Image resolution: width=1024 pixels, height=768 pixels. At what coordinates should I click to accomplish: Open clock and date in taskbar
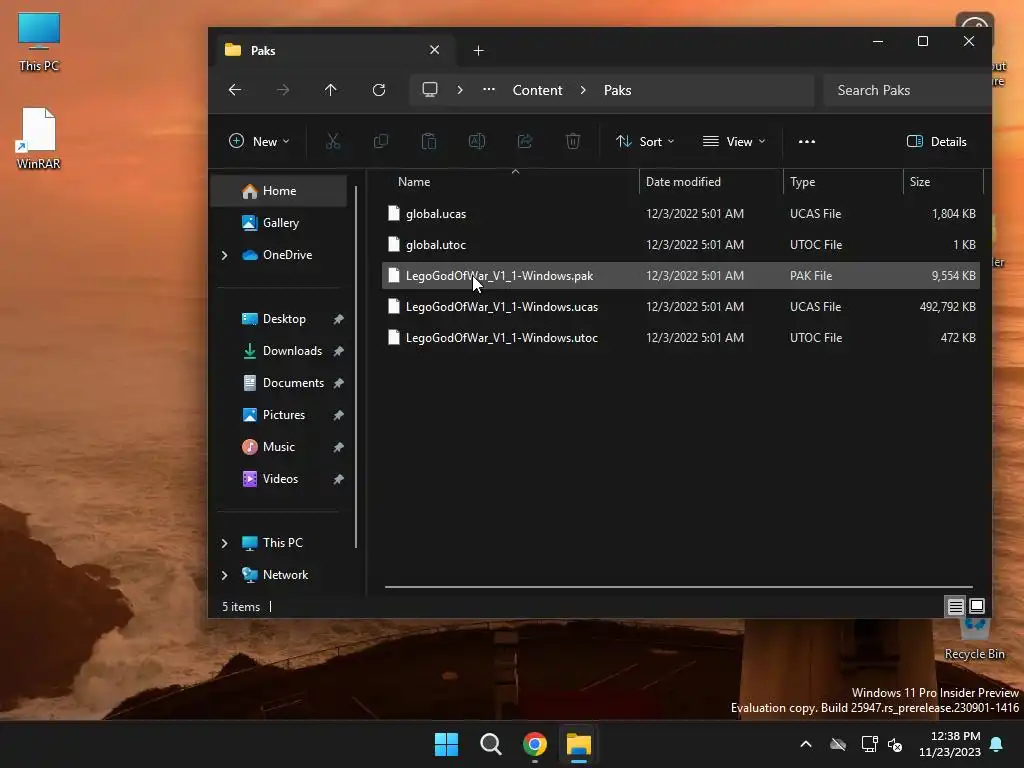pyautogui.click(x=950, y=744)
